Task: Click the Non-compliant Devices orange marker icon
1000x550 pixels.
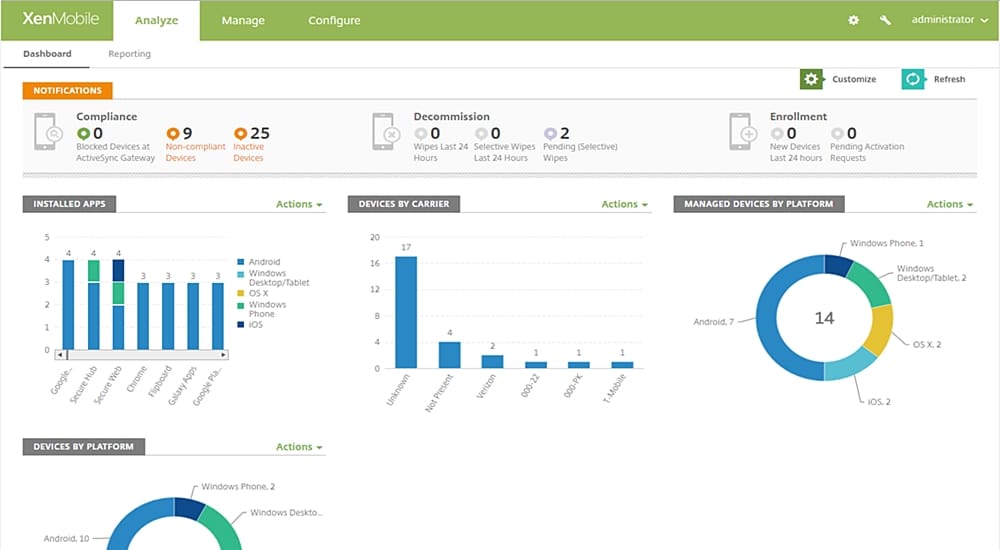Action: (x=172, y=133)
